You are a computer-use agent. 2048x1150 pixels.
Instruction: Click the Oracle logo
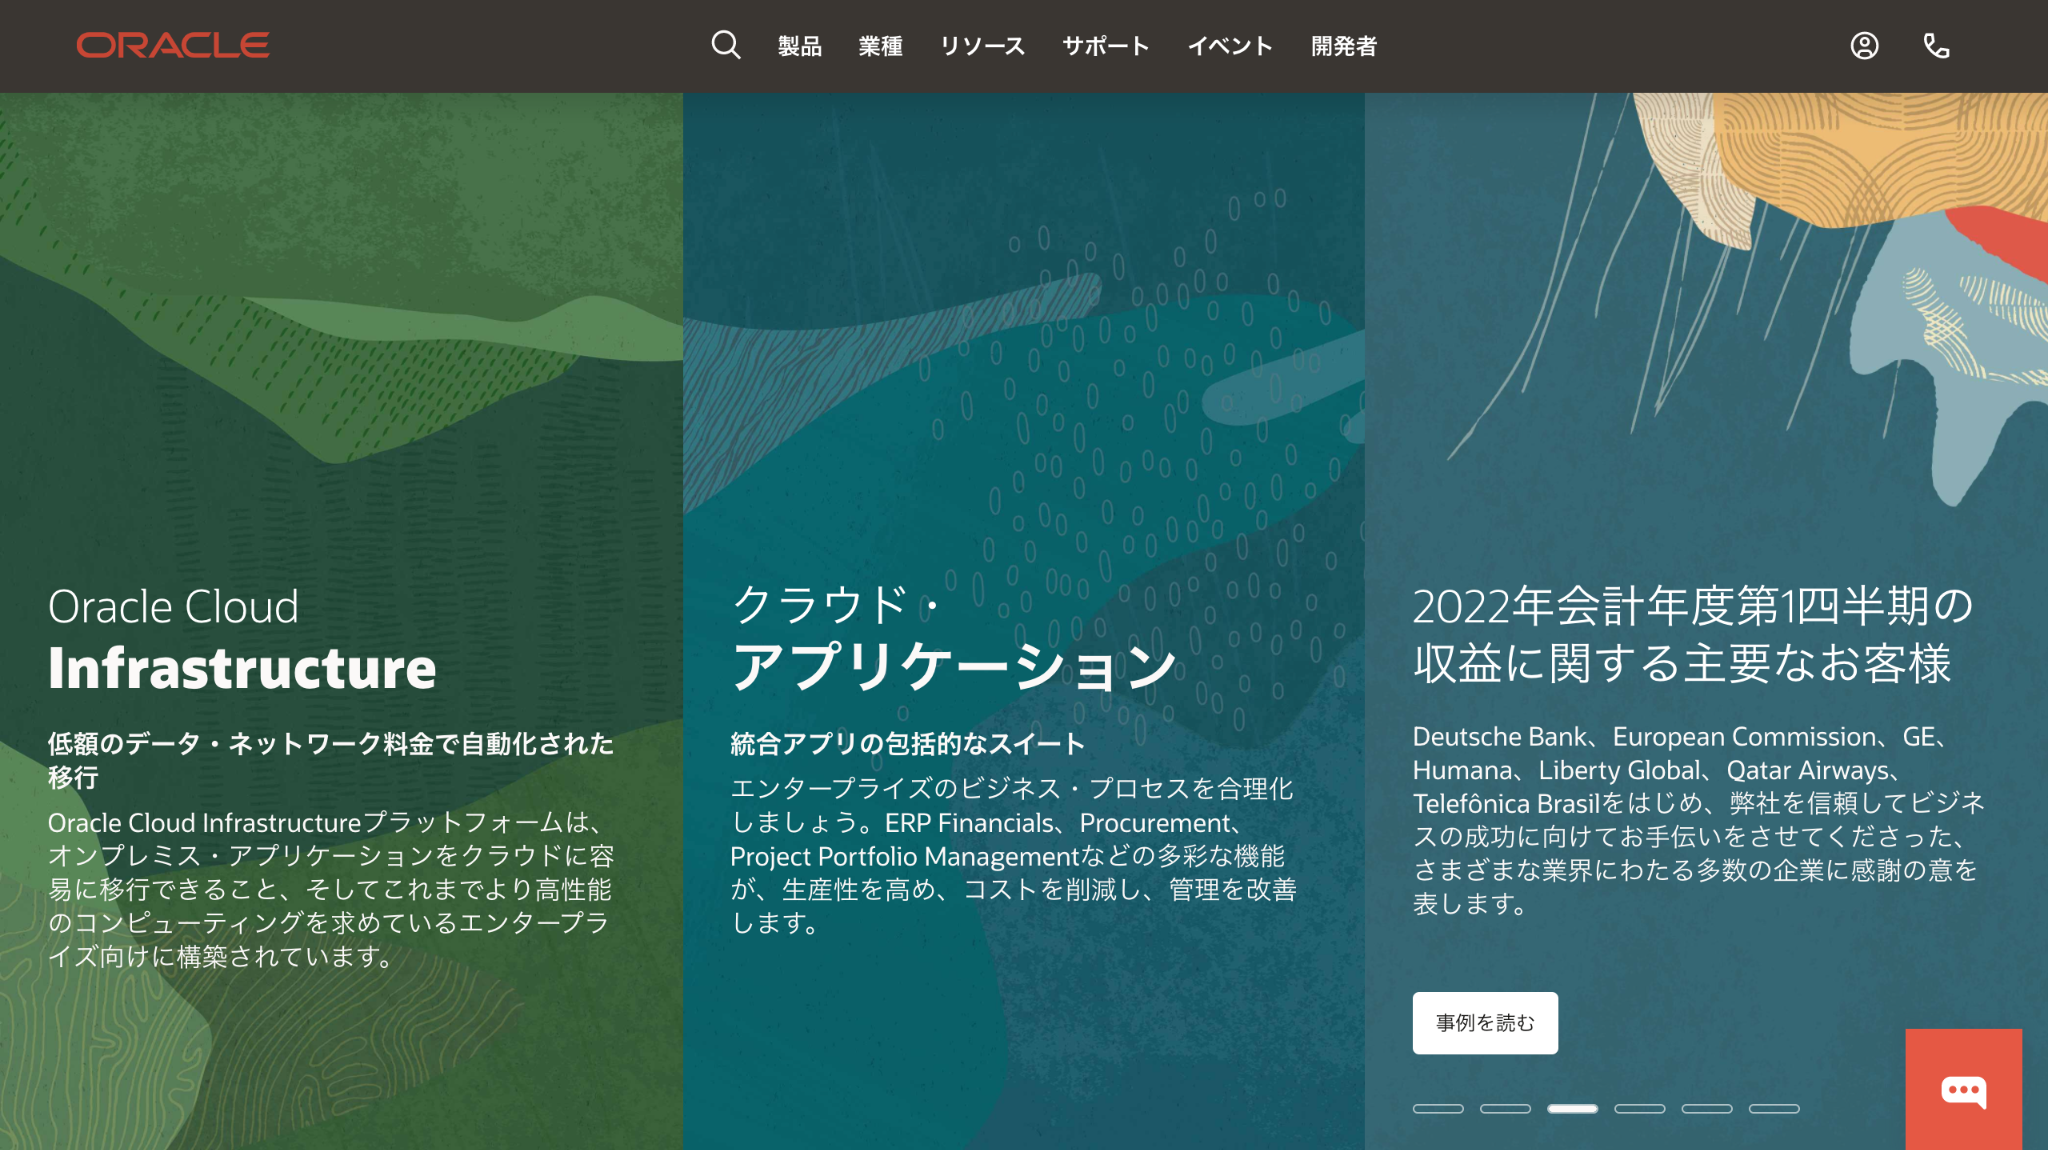pyautogui.click(x=173, y=45)
